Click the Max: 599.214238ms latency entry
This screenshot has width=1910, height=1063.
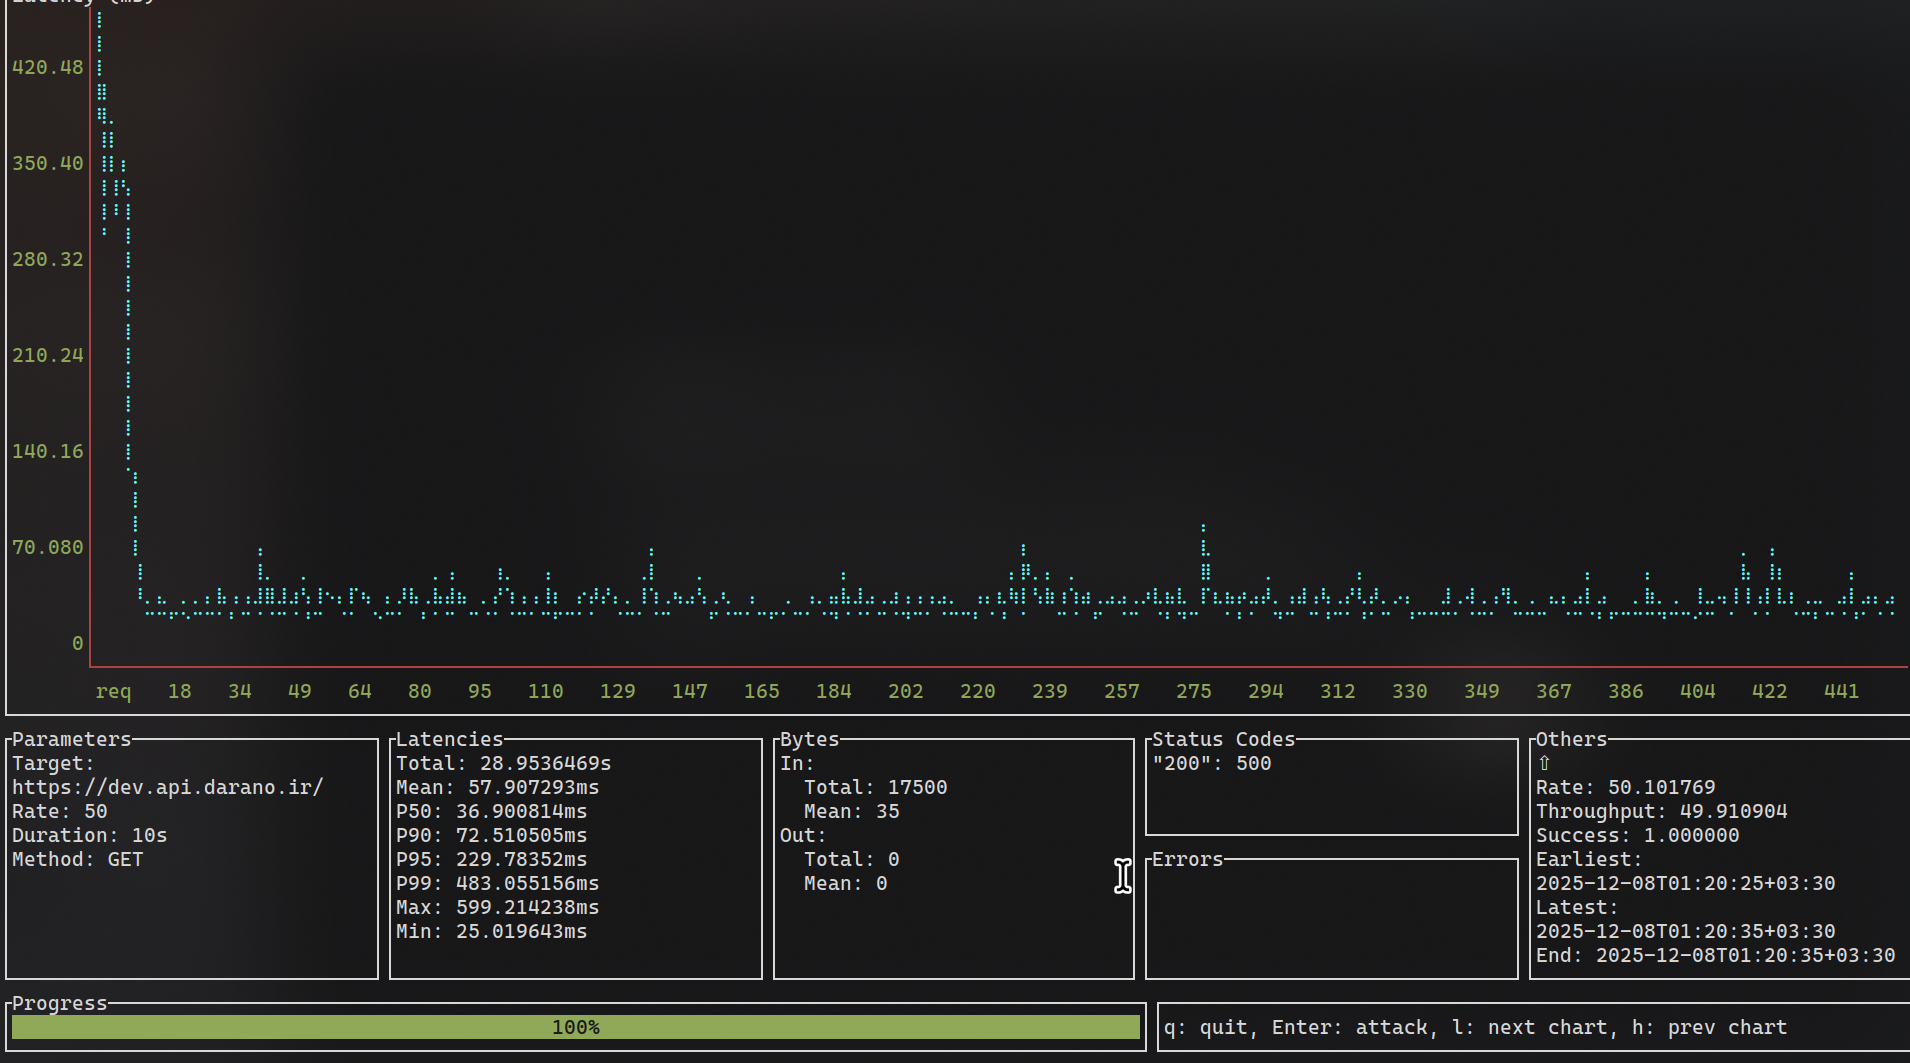[x=497, y=907]
